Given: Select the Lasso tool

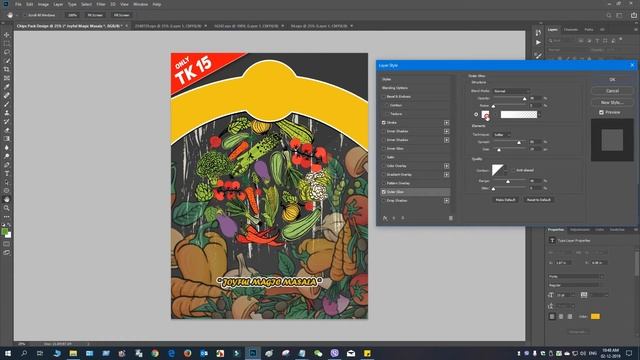Looking at the screenshot, I should (x=7, y=52).
